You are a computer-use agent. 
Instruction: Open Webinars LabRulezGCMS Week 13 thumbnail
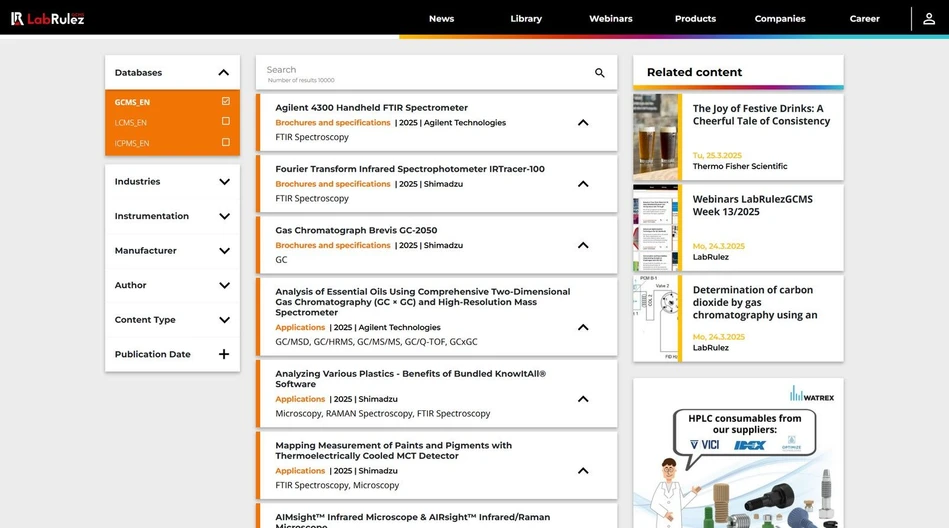655,228
